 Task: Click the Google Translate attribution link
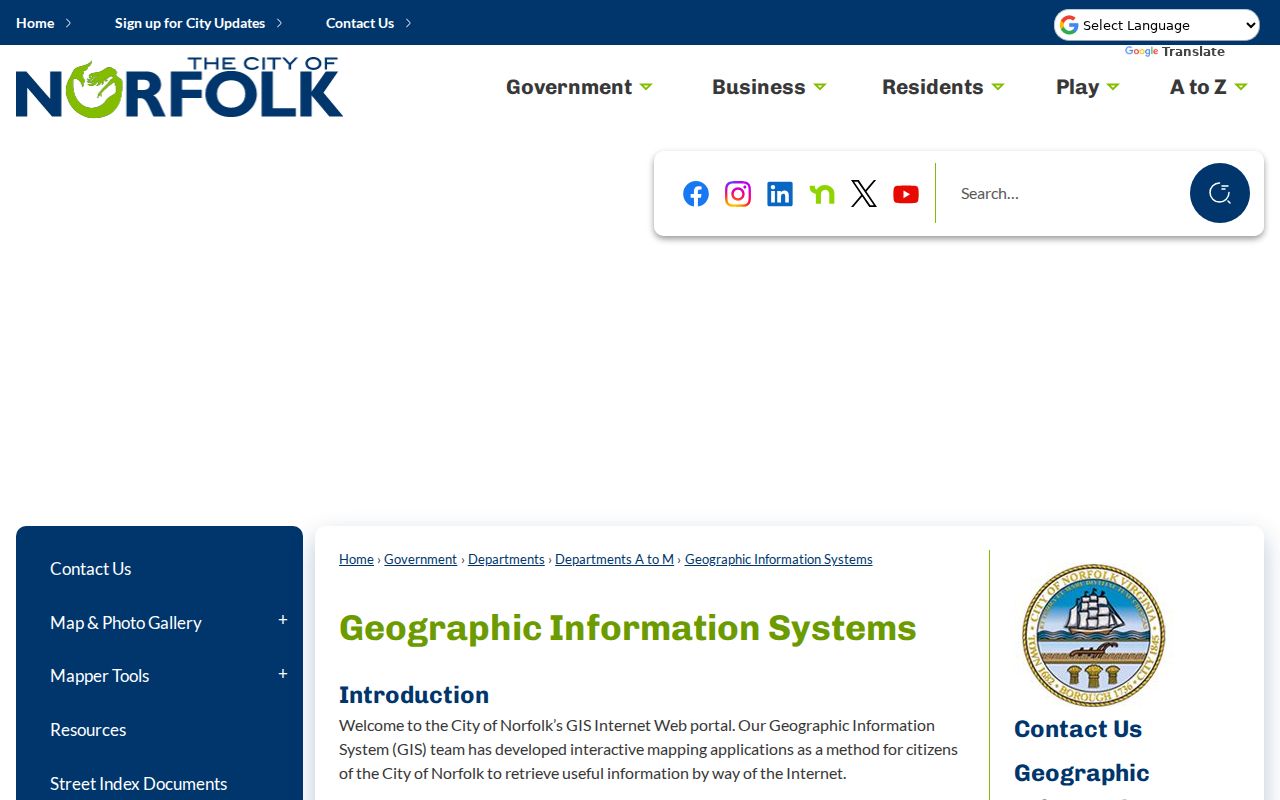(x=1175, y=52)
